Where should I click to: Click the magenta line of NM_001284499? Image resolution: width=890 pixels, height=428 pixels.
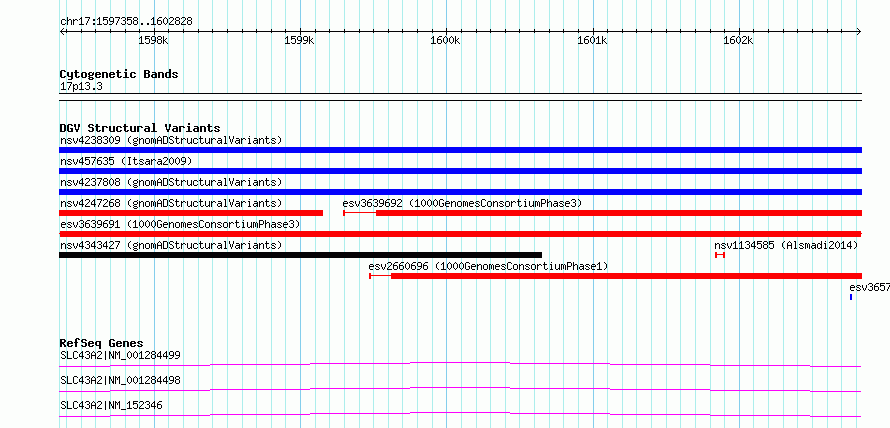pyautogui.click(x=460, y=364)
